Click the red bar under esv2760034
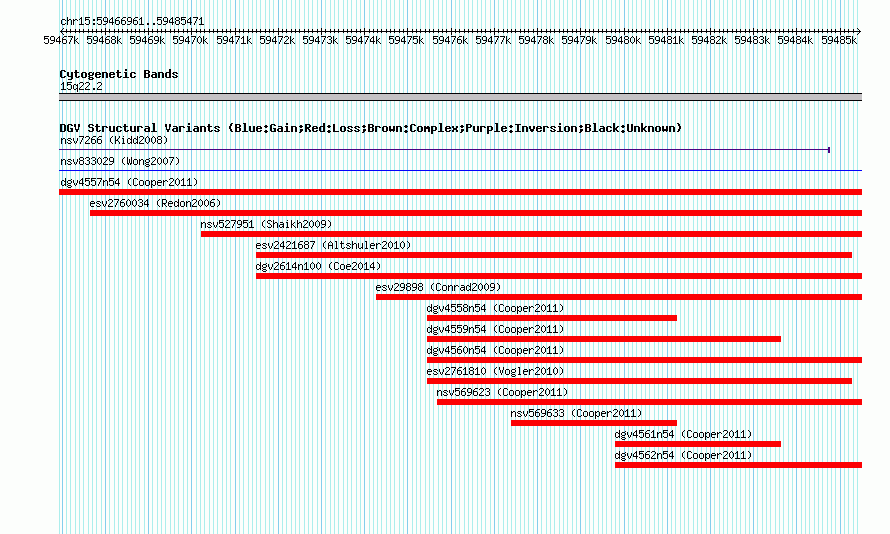Screen dimensions: 890x534 pyautogui.click(x=476, y=213)
